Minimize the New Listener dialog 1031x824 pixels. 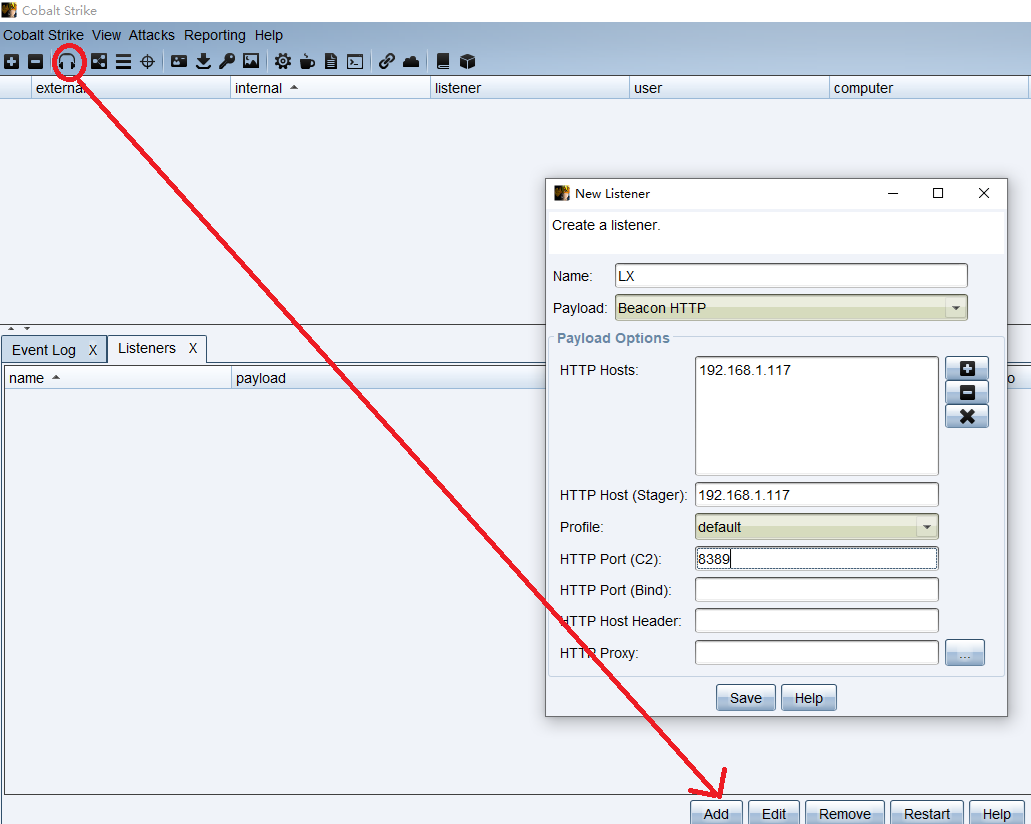pyautogui.click(x=893, y=193)
